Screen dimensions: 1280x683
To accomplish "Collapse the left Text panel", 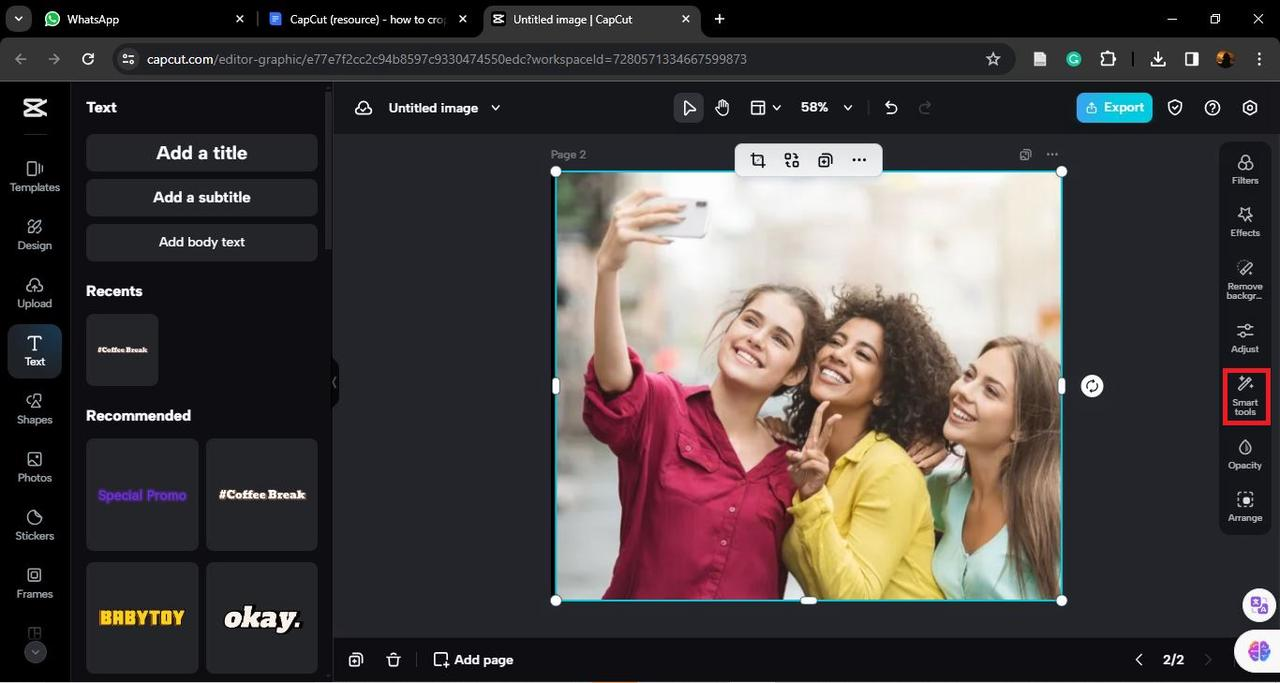I will (x=334, y=383).
